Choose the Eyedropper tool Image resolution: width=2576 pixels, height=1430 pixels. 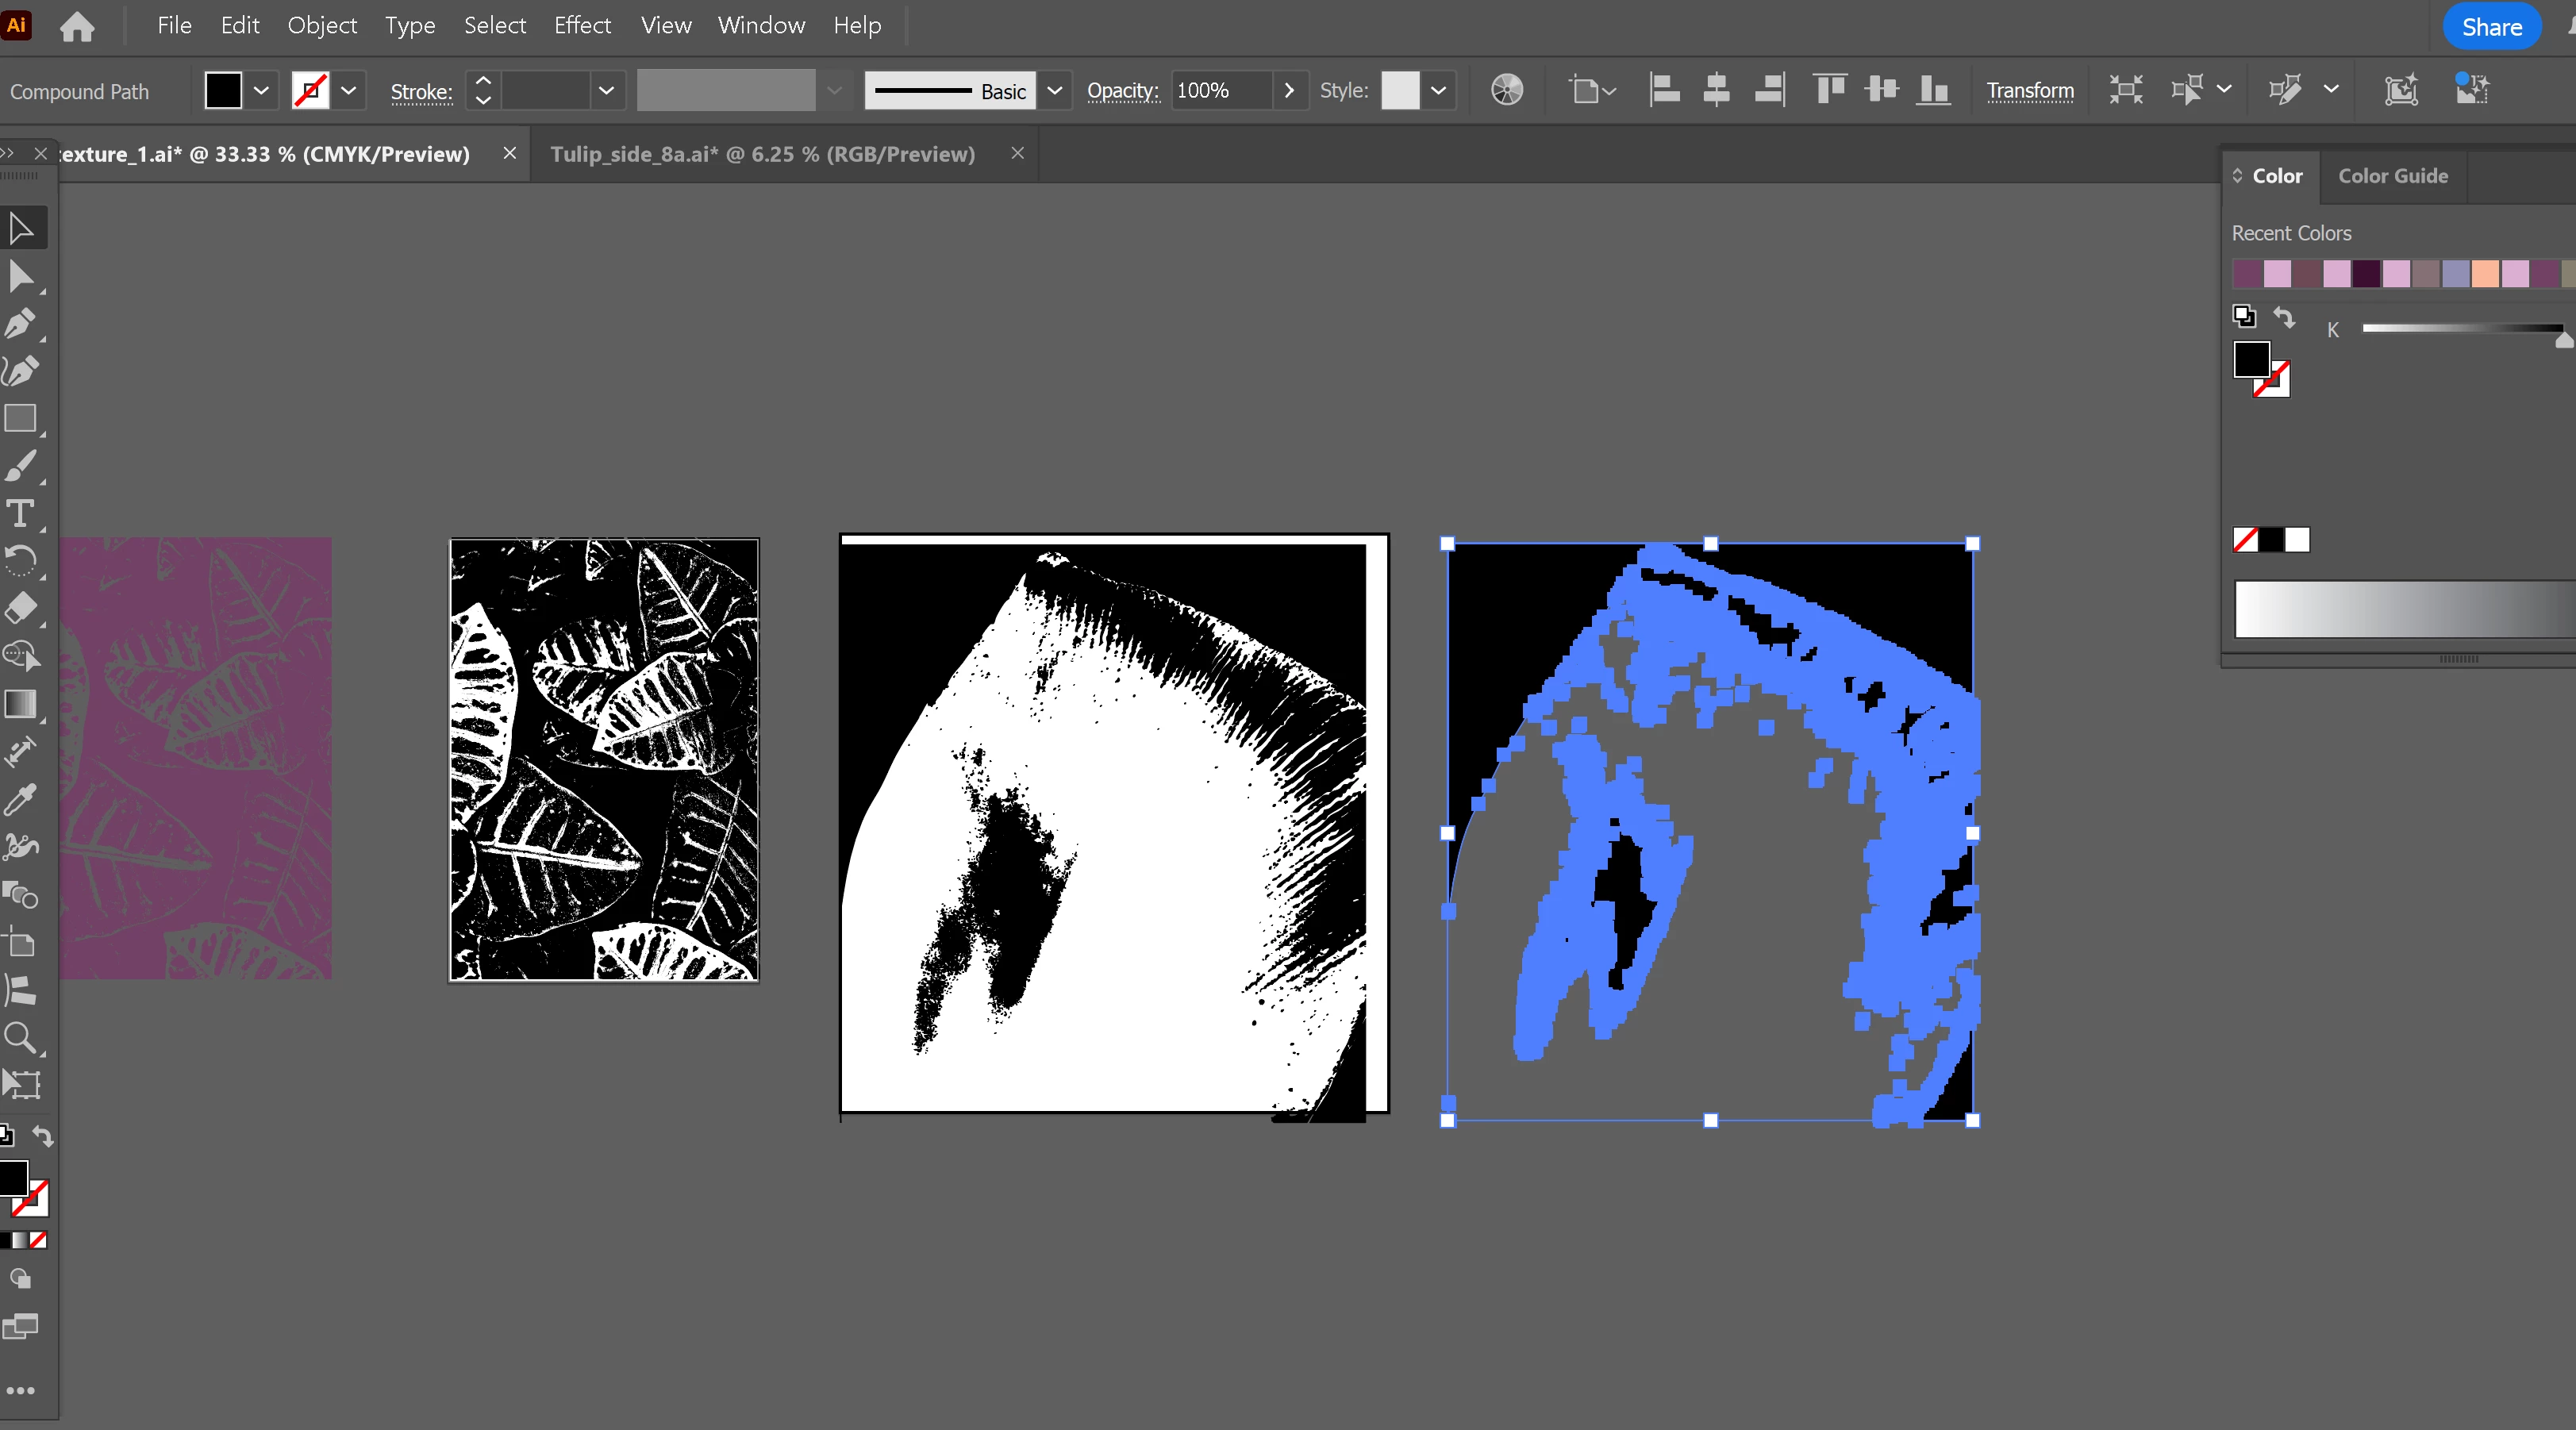[x=21, y=799]
